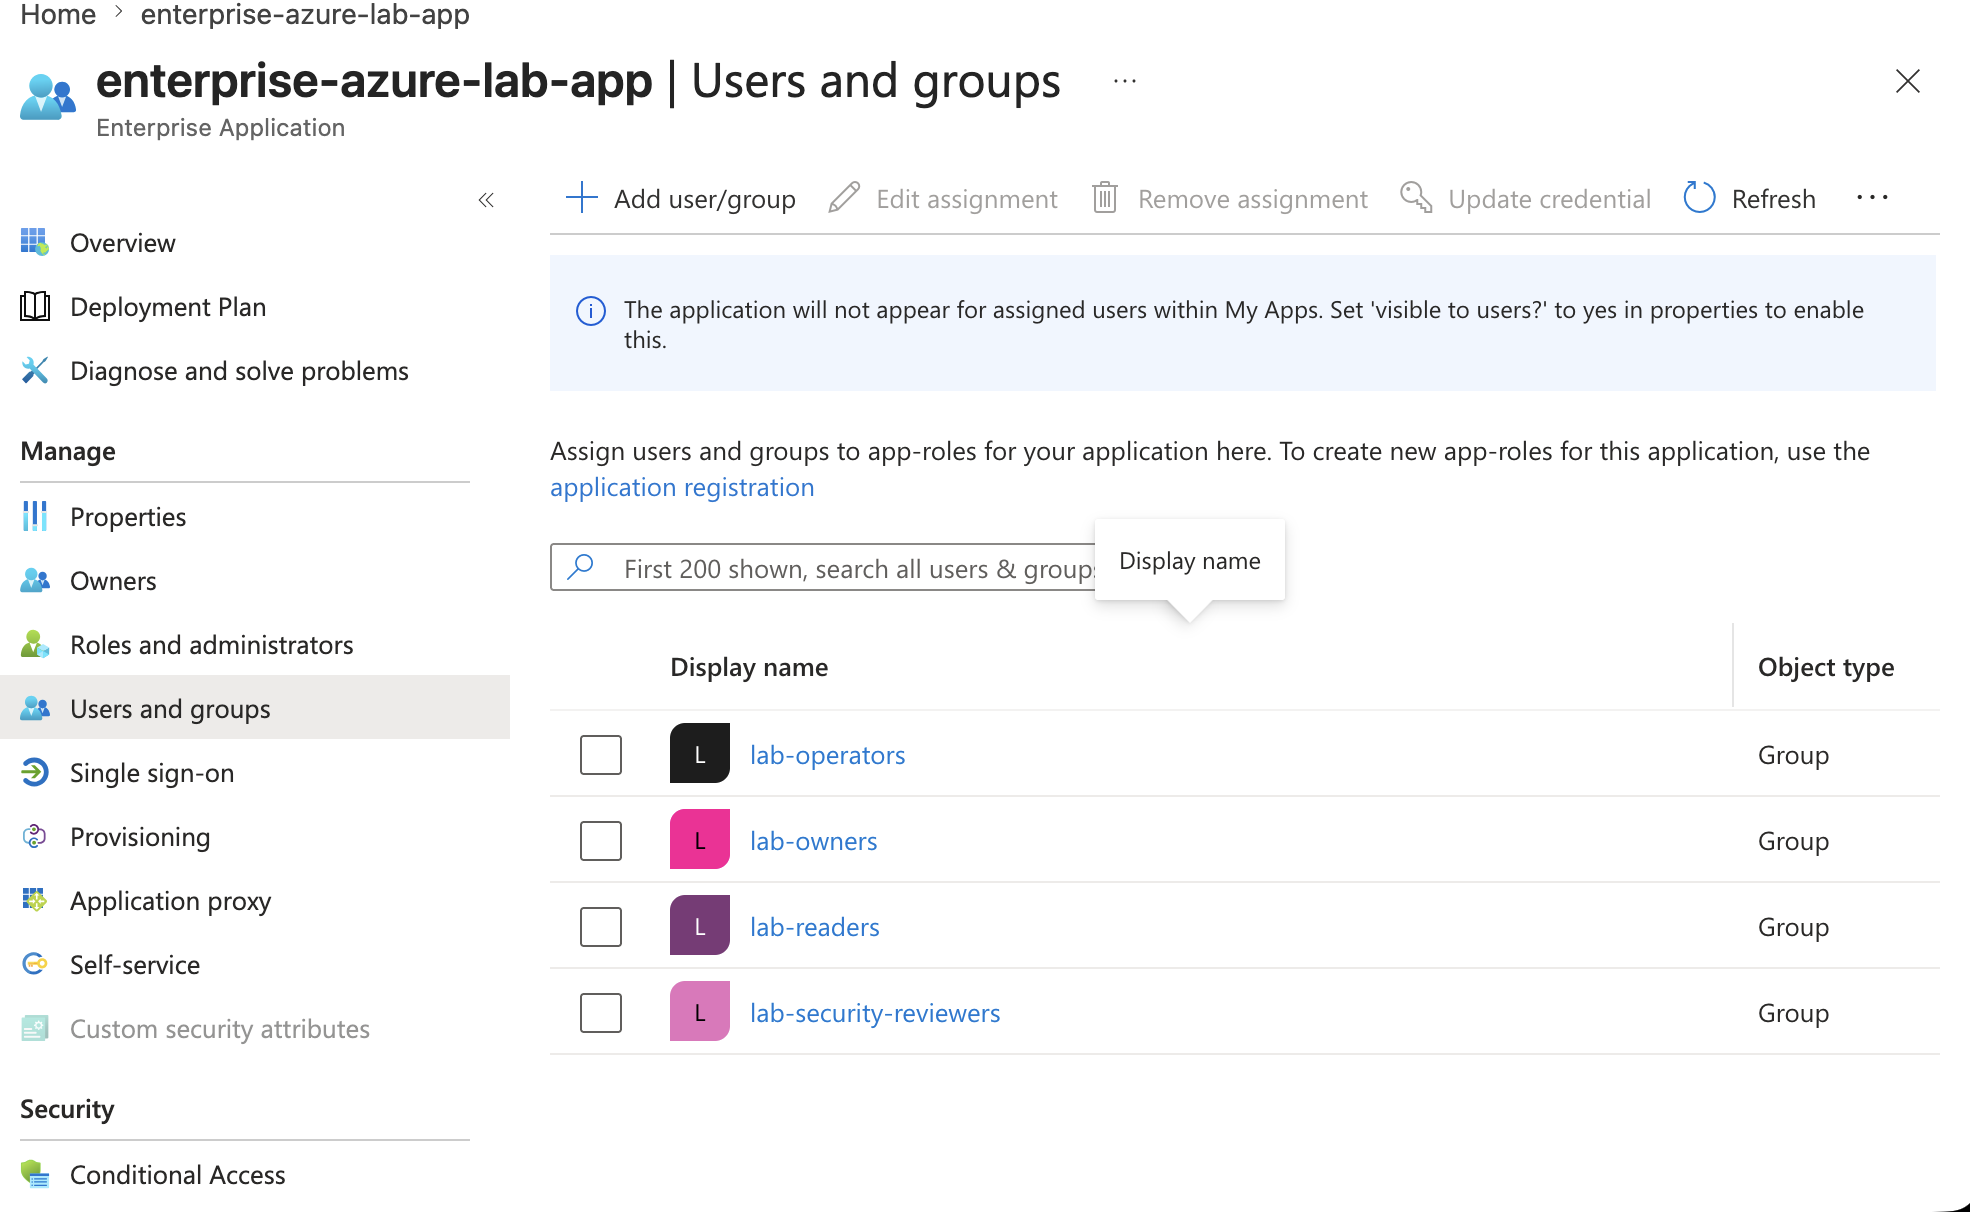Collapse the left navigation menu
Image resolution: width=1970 pixels, height=1212 pixels.
click(486, 200)
